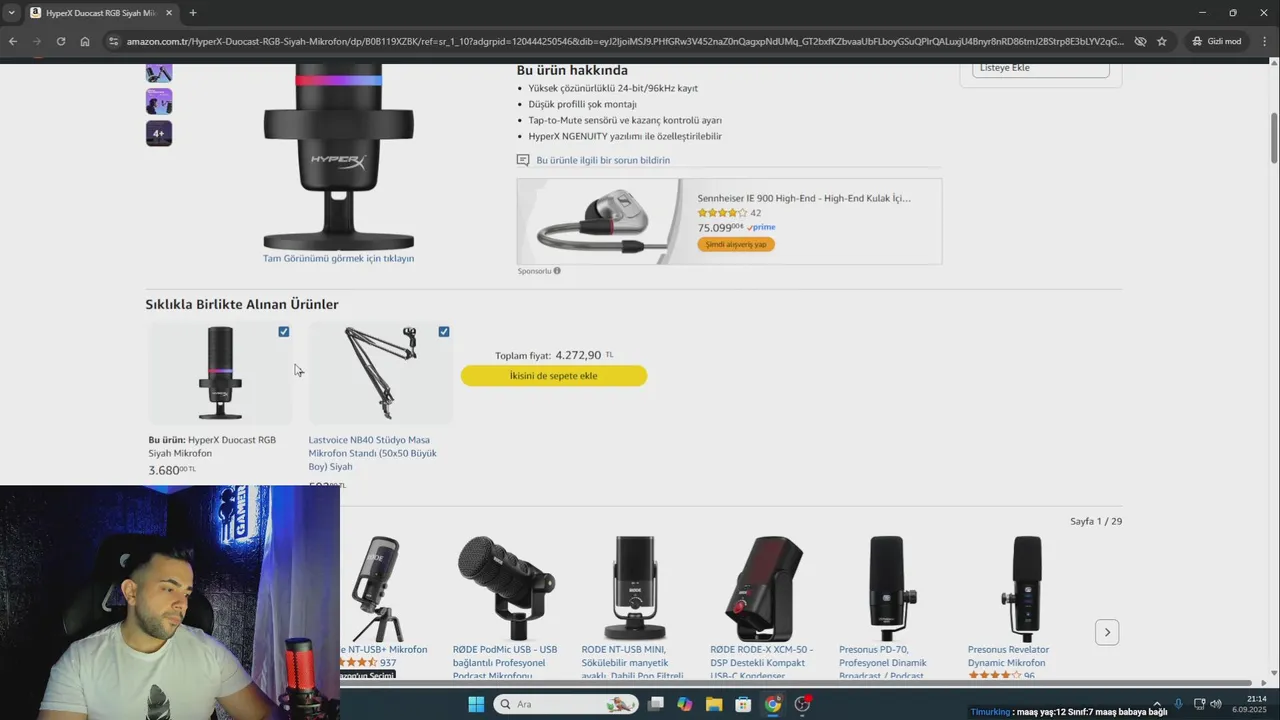Reload the Amazon page
This screenshot has width=1280, height=720.
tap(61, 41)
